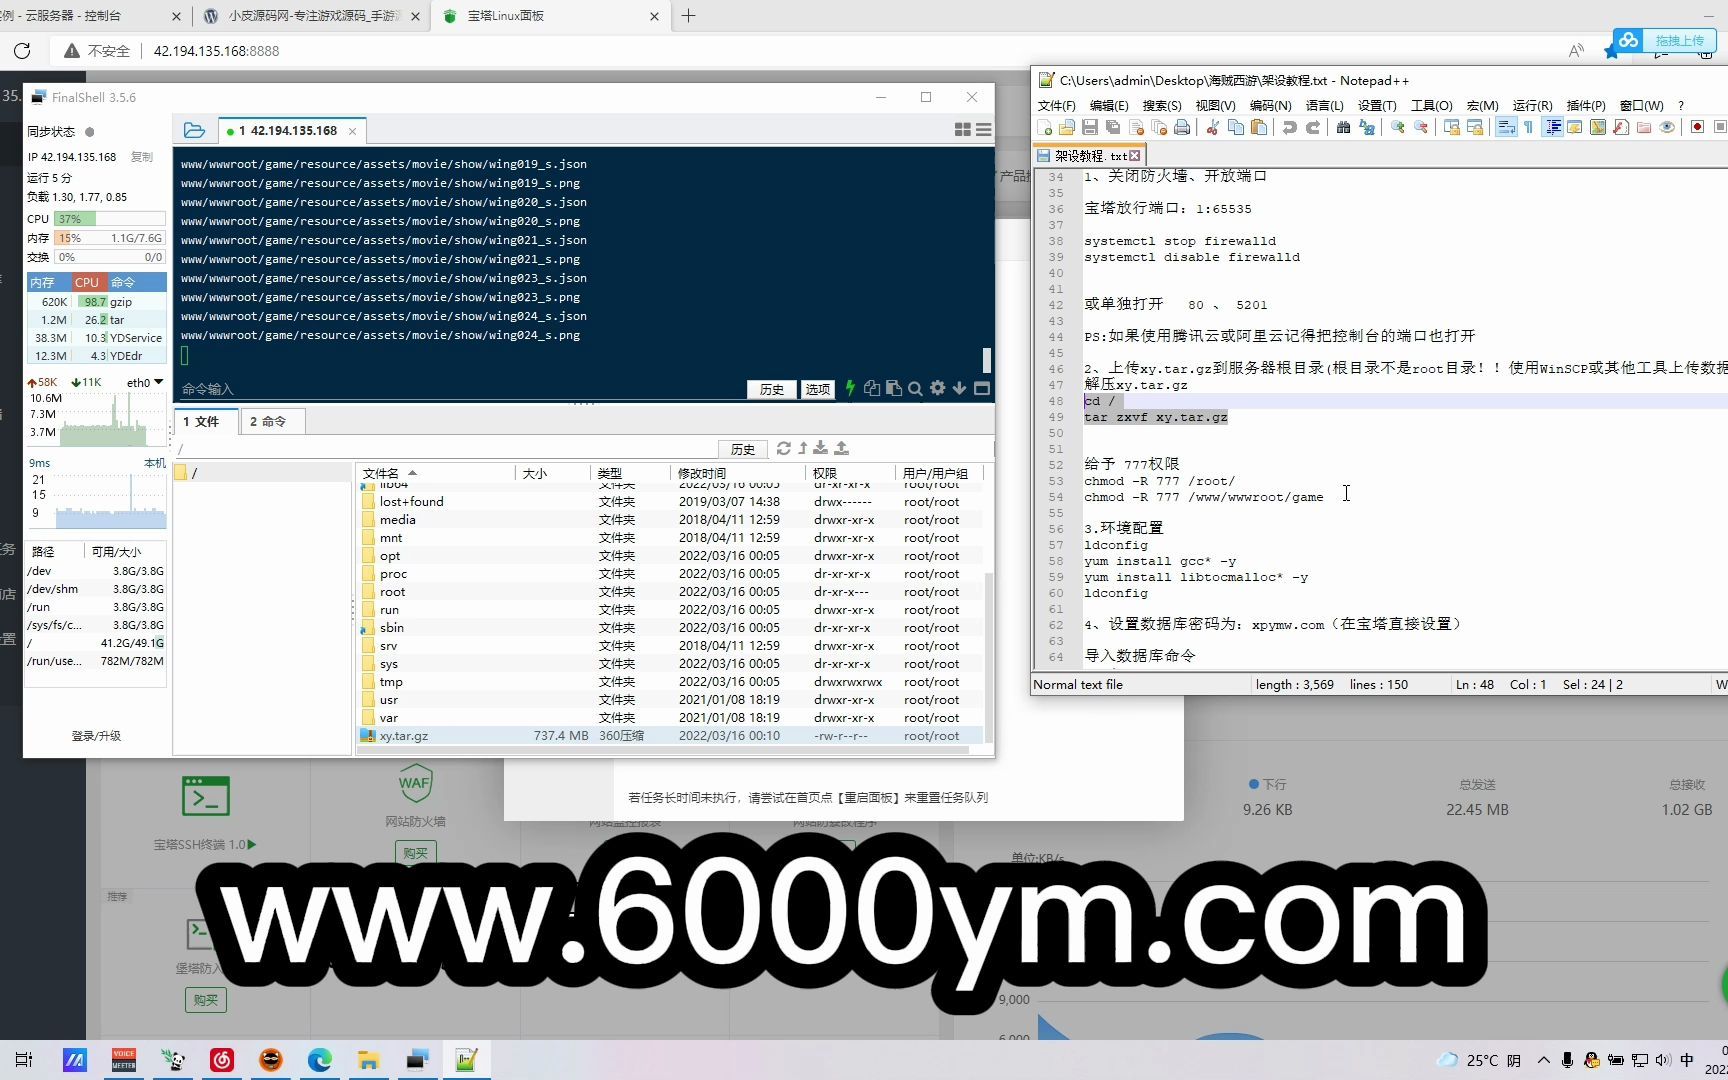Click paste icon in terminal command bar
This screenshot has height=1080, width=1728.
tap(893, 388)
